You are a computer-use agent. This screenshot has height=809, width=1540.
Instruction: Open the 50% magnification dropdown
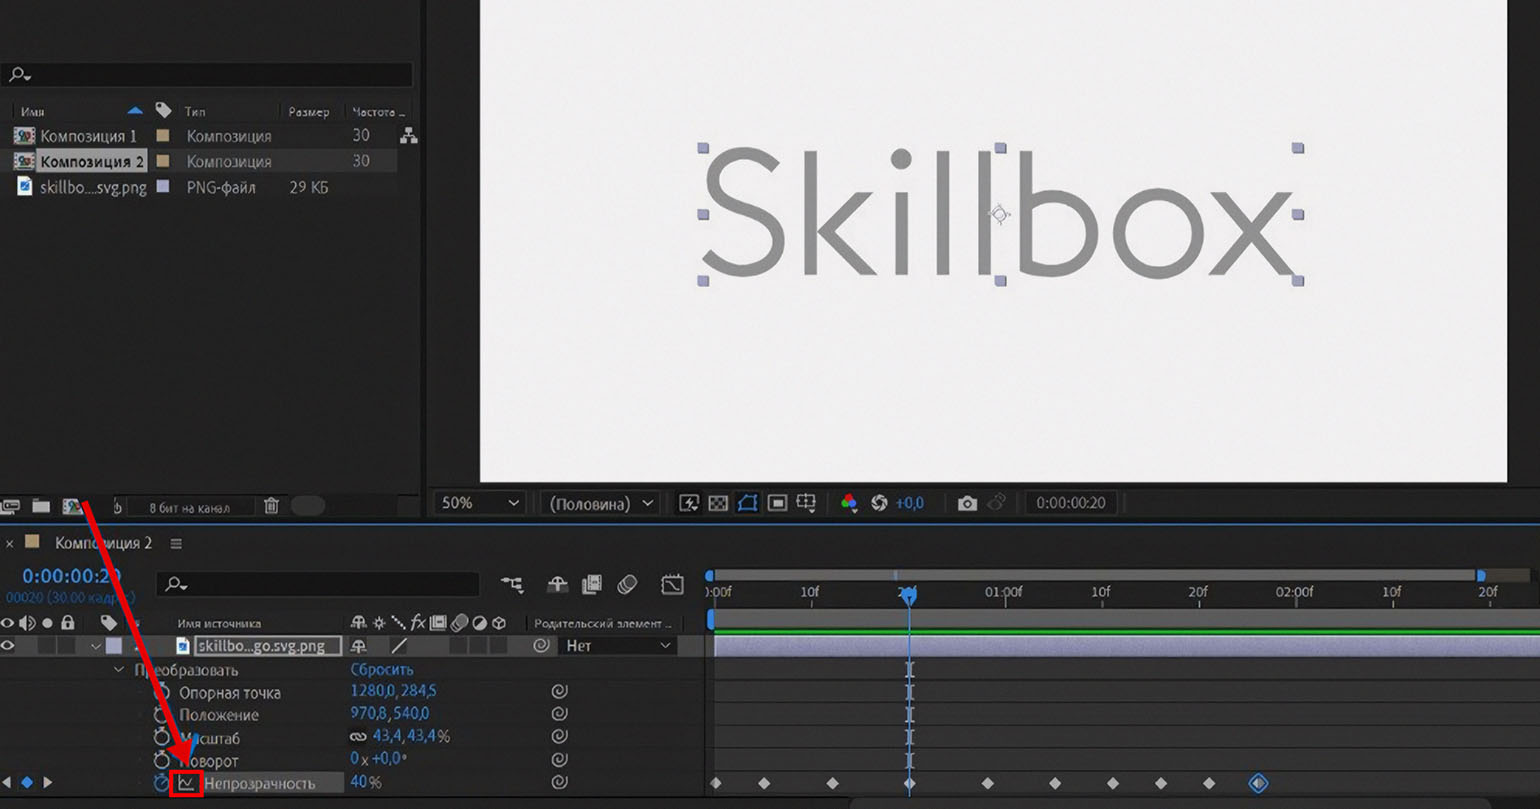click(480, 503)
